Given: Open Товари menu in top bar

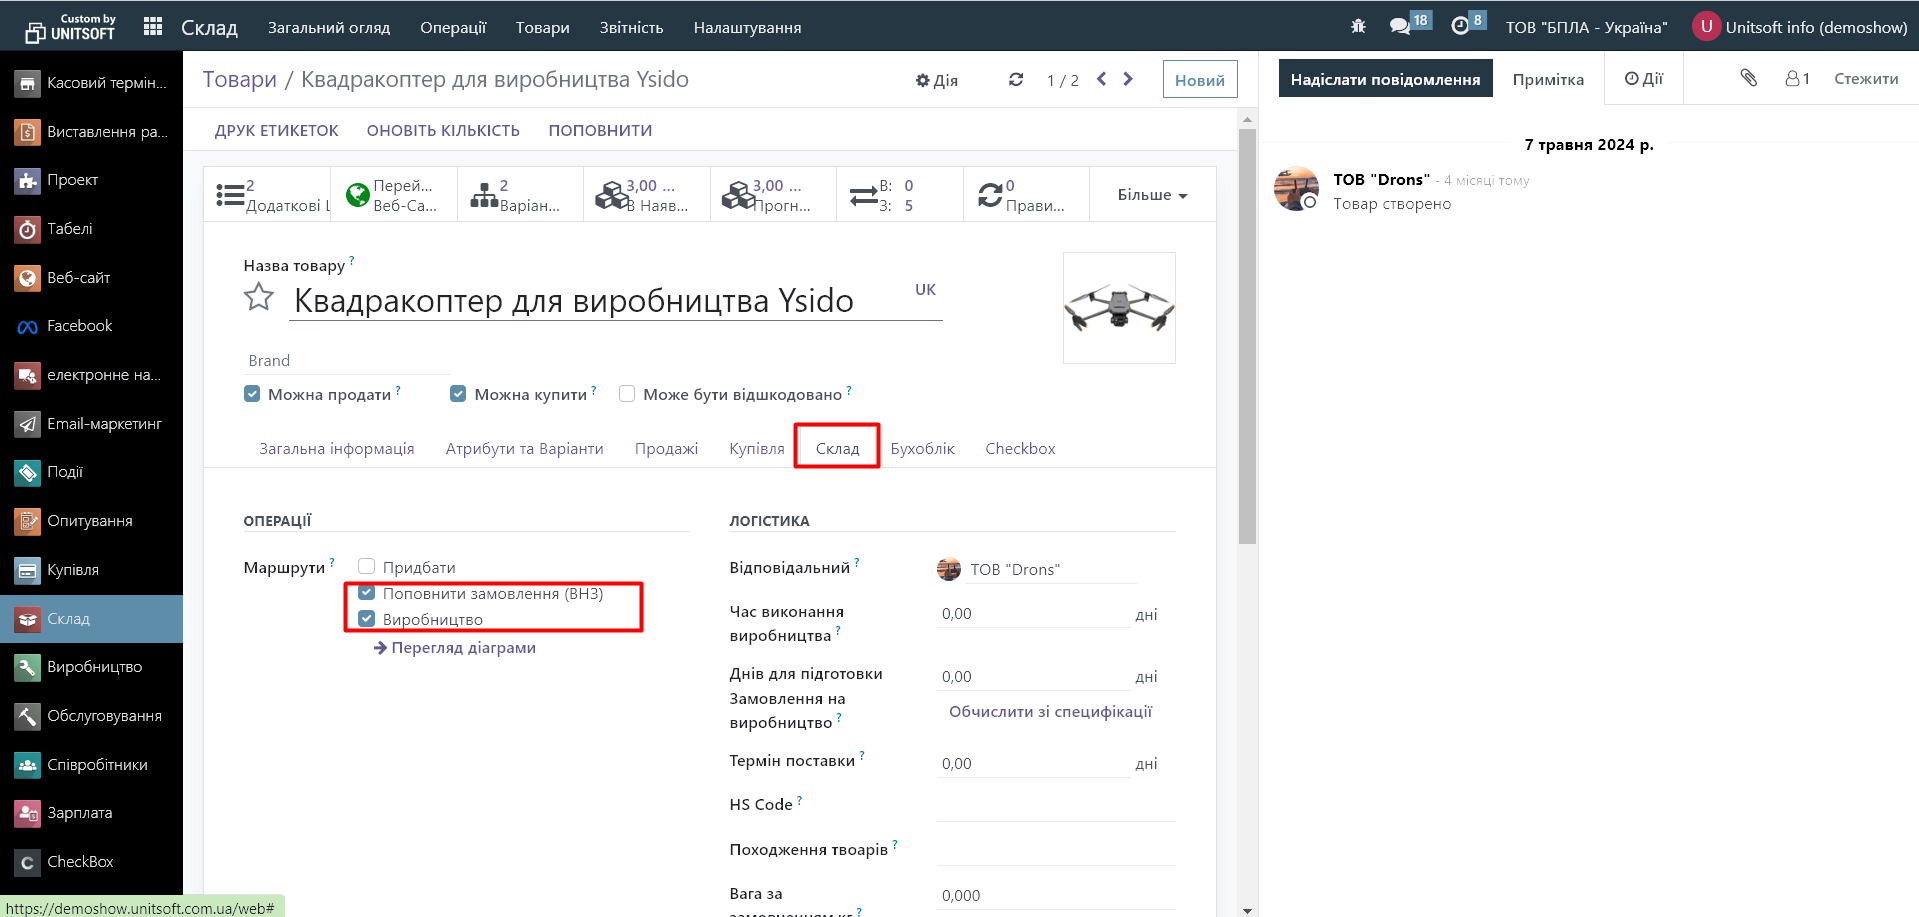Looking at the screenshot, I should pos(543,27).
